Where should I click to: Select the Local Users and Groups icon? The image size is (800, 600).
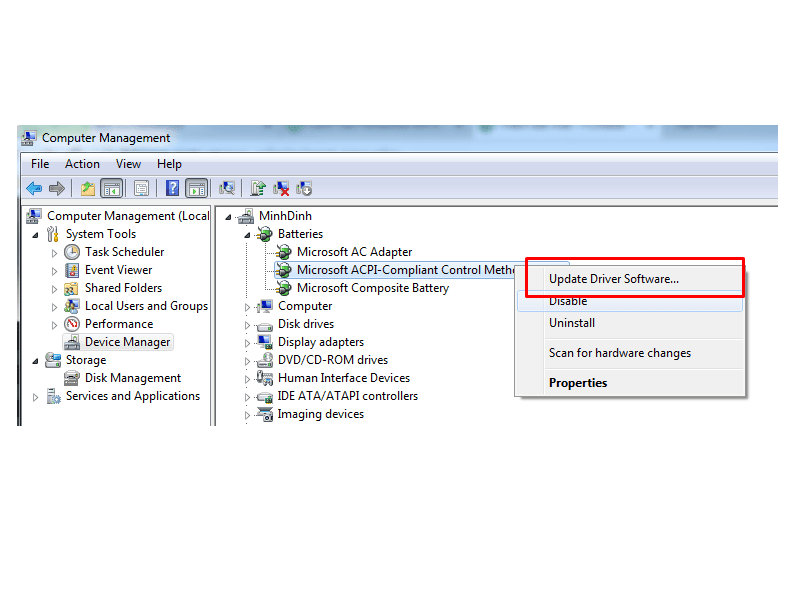[x=71, y=306]
